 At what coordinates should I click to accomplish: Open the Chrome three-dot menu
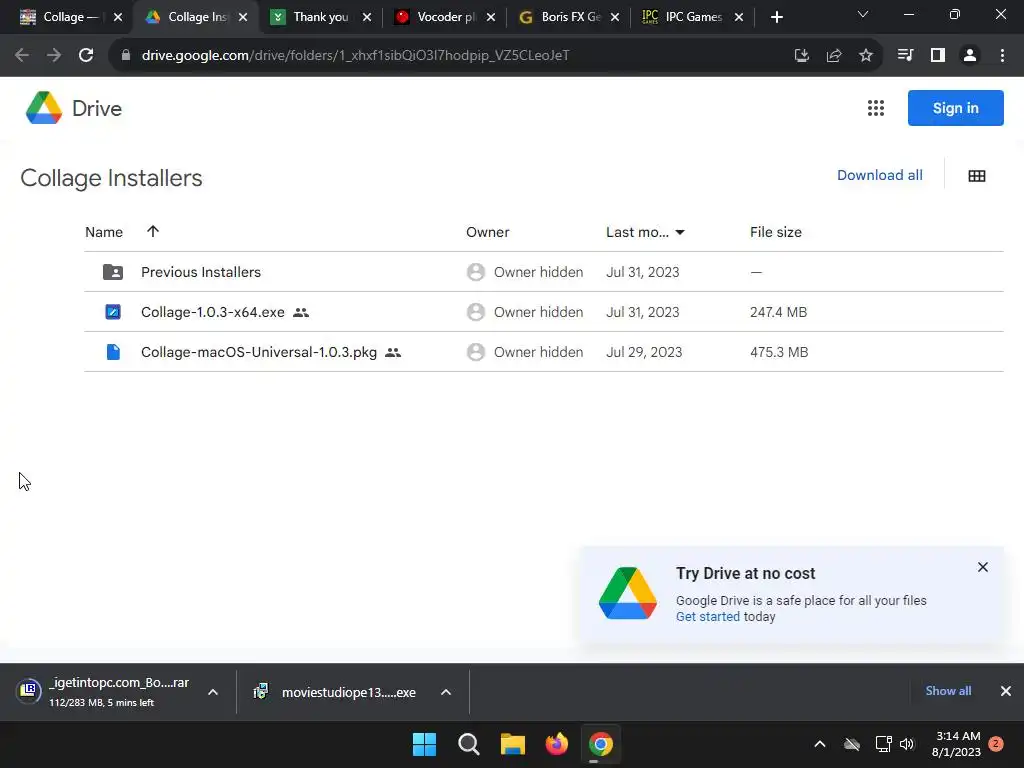click(x=1002, y=56)
